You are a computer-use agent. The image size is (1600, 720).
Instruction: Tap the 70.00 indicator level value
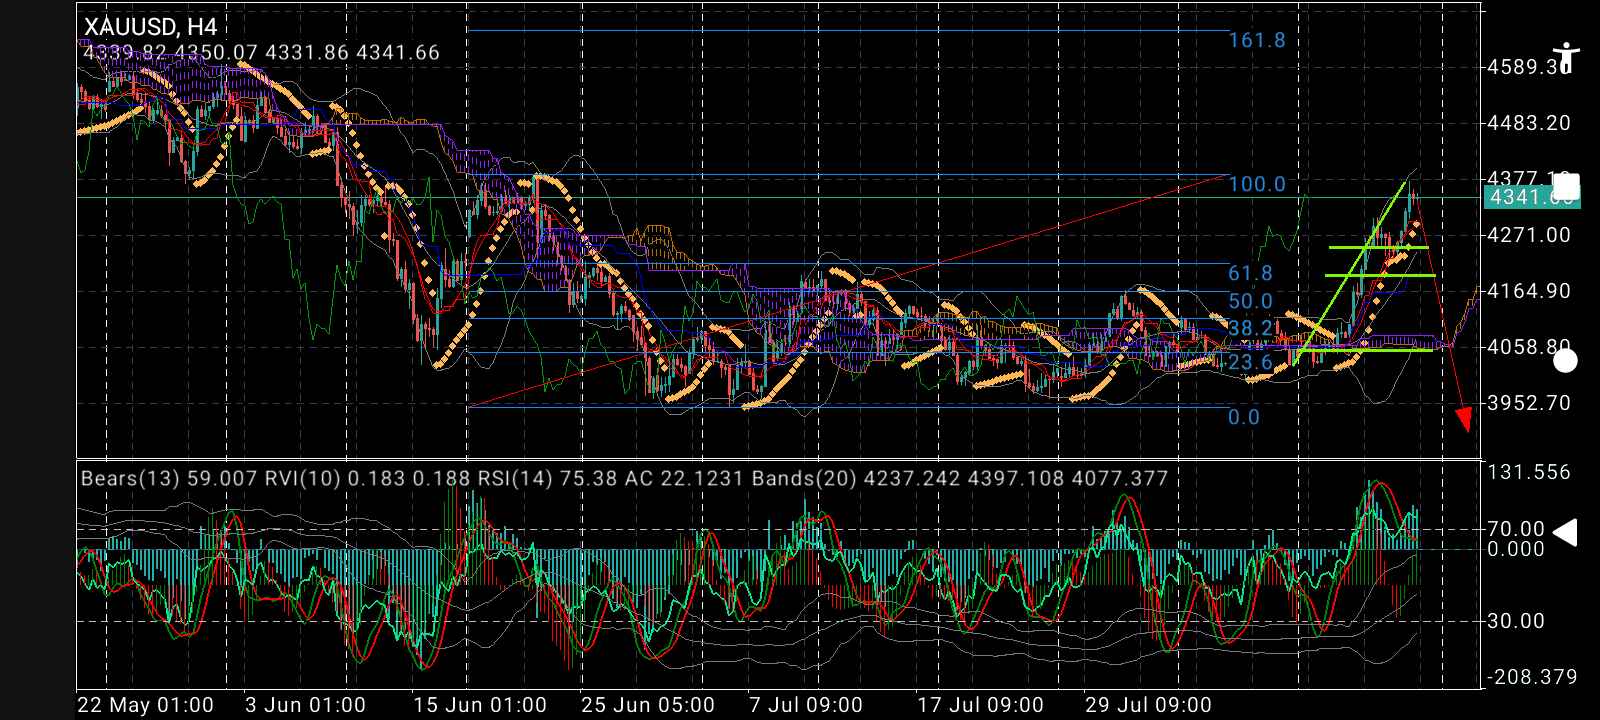tap(1516, 529)
